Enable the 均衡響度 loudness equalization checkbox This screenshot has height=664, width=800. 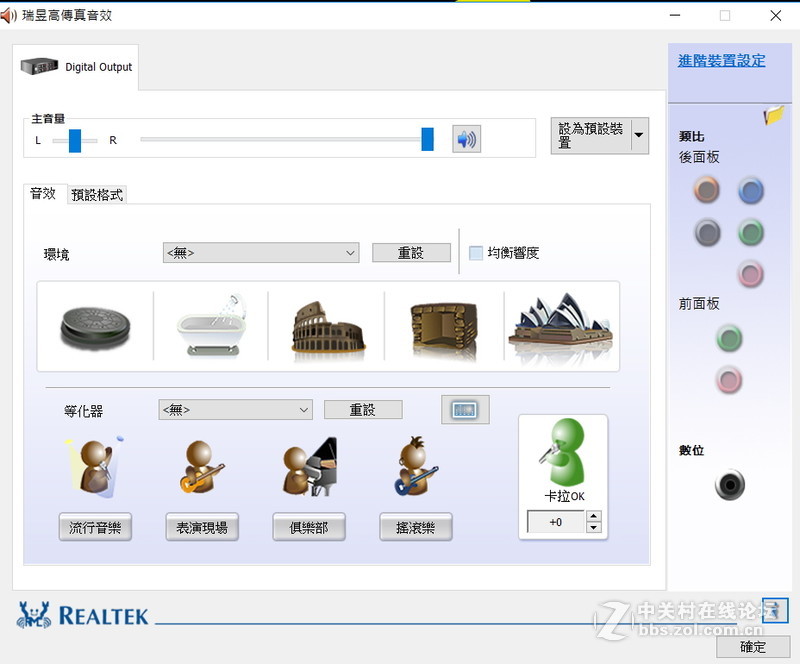[x=476, y=253]
